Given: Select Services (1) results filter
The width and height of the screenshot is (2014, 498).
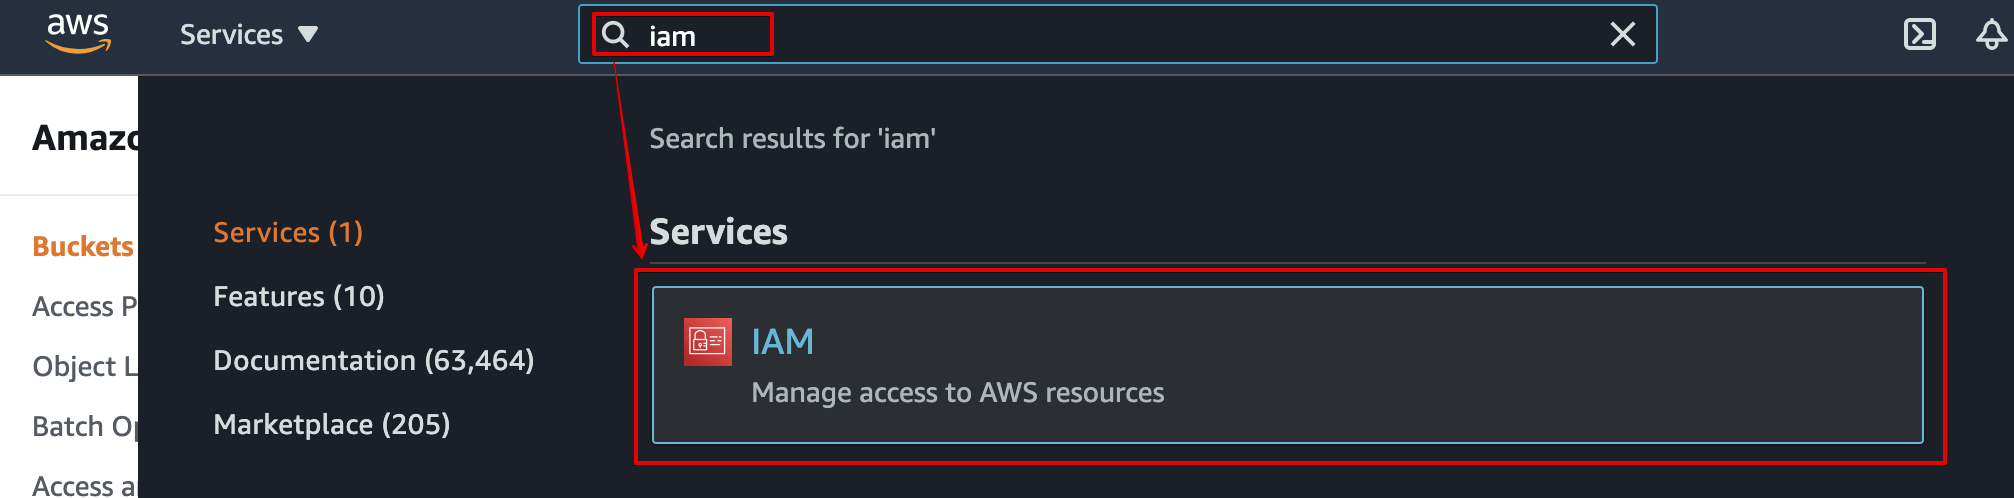Looking at the screenshot, I should (x=288, y=232).
